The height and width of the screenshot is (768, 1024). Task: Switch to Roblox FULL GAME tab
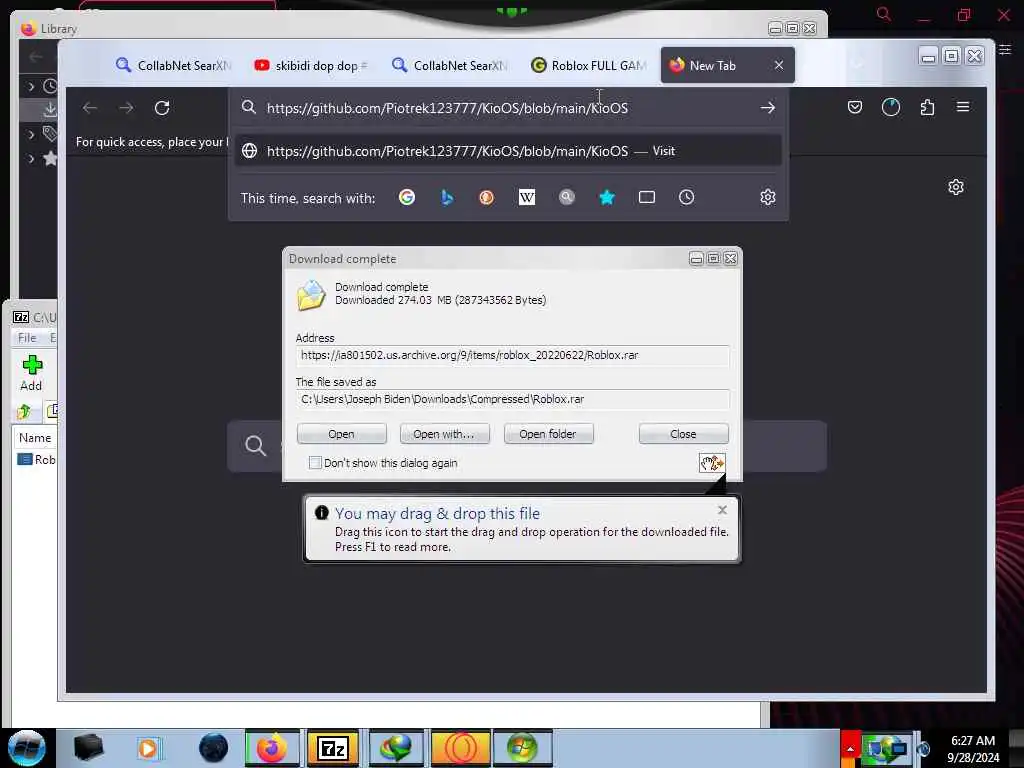pyautogui.click(x=589, y=65)
